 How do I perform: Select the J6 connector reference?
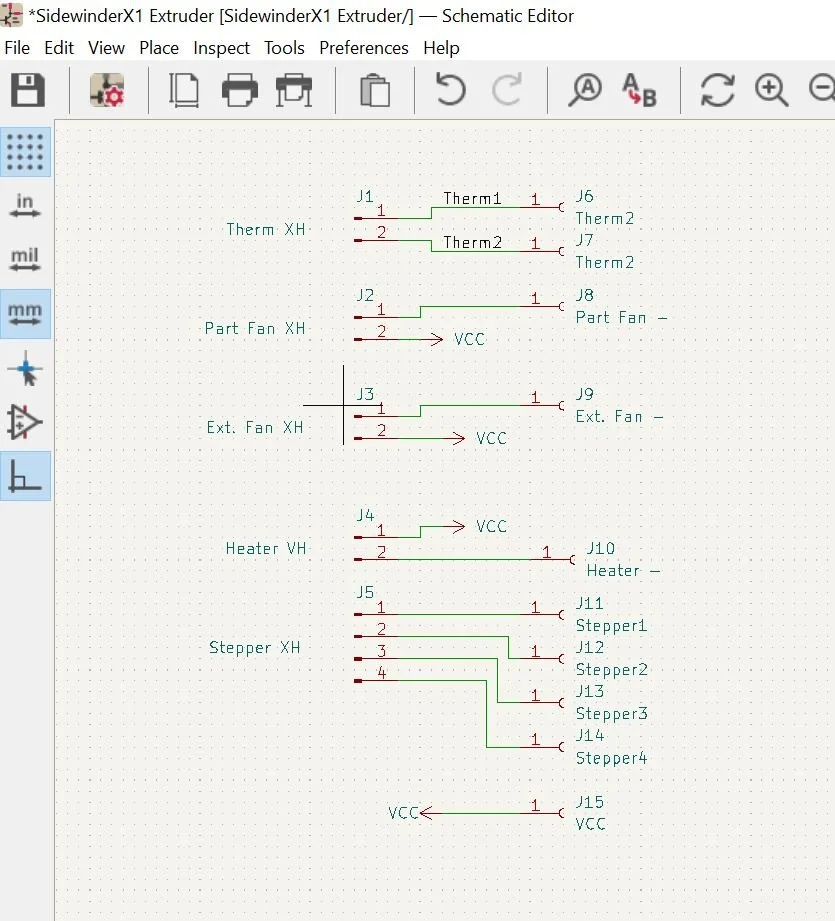click(x=584, y=196)
